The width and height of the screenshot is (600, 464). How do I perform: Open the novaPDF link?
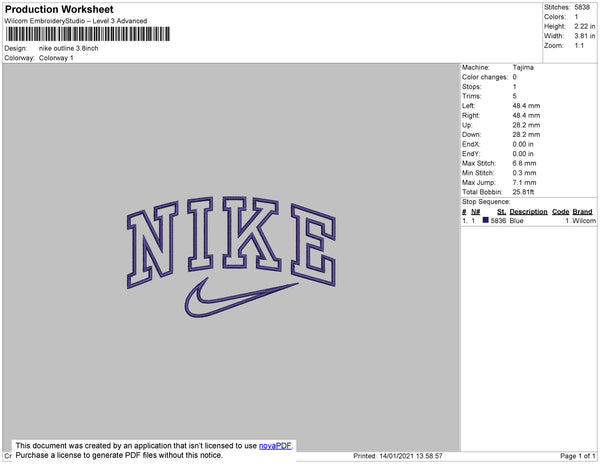(275, 446)
